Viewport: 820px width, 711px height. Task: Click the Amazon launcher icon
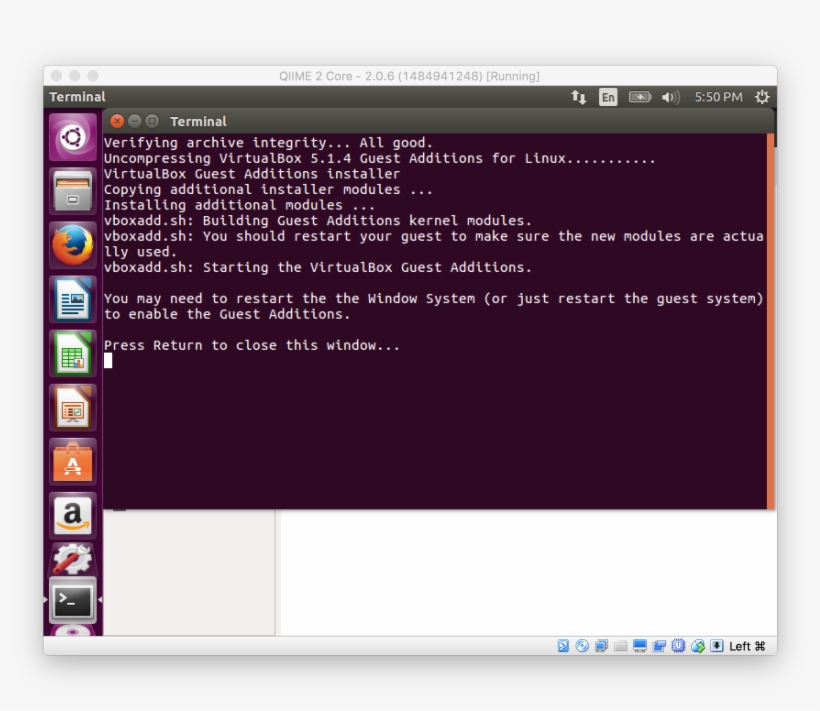[x=73, y=516]
